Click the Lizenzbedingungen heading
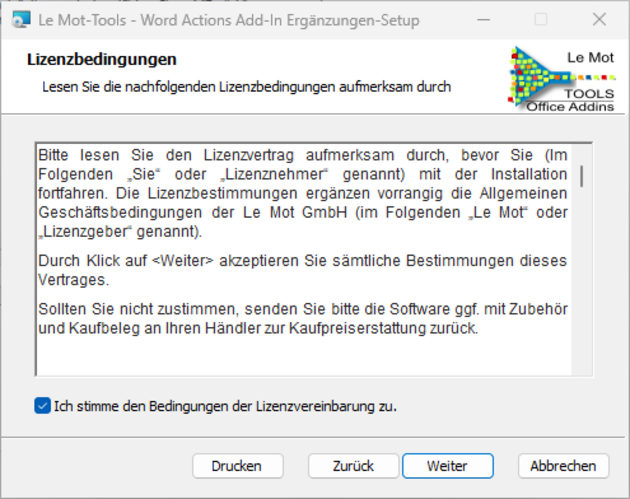The image size is (630, 499). coord(102,59)
